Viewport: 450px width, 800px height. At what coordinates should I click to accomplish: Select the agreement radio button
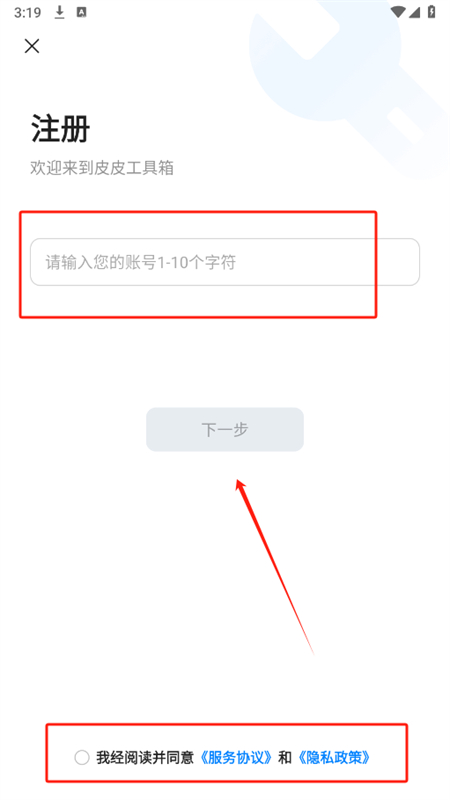click(82, 757)
